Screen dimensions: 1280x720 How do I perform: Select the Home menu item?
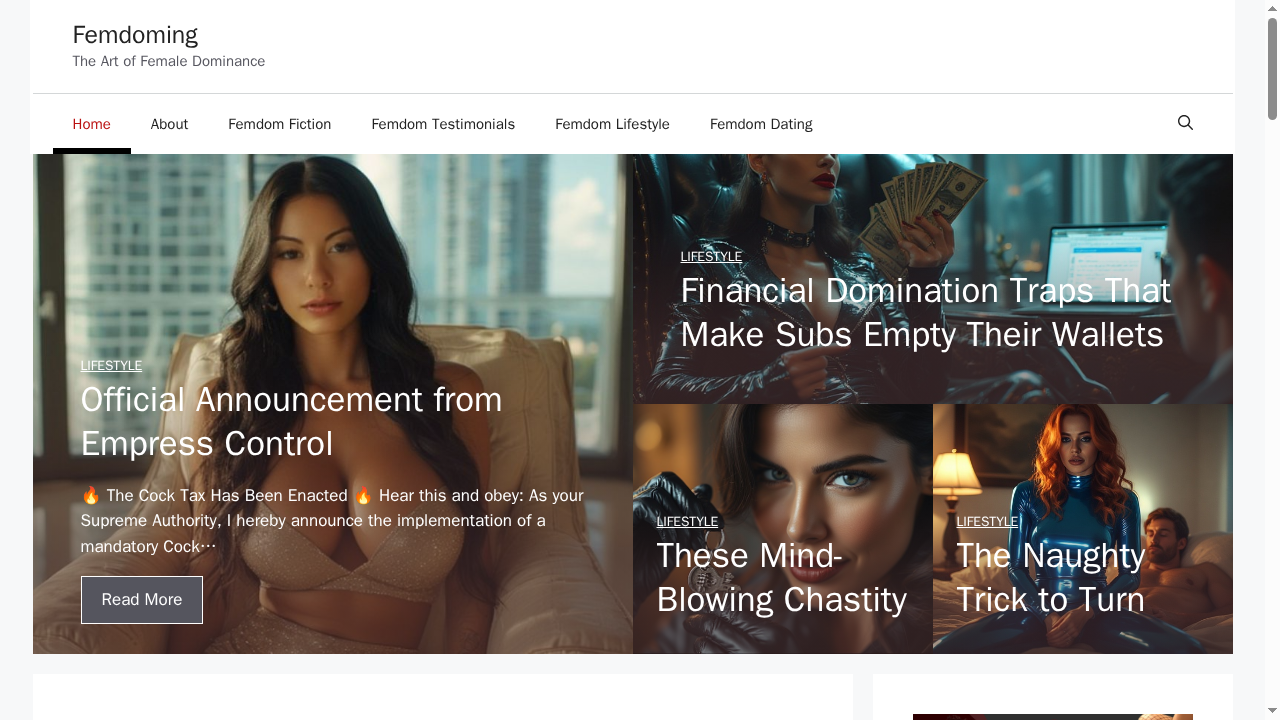coord(91,124)
